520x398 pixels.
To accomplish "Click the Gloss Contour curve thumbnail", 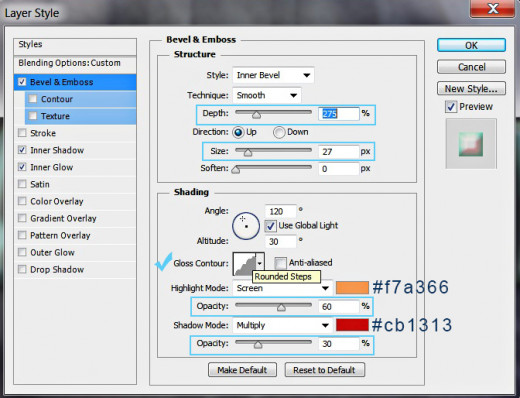I will click(244, 264).
